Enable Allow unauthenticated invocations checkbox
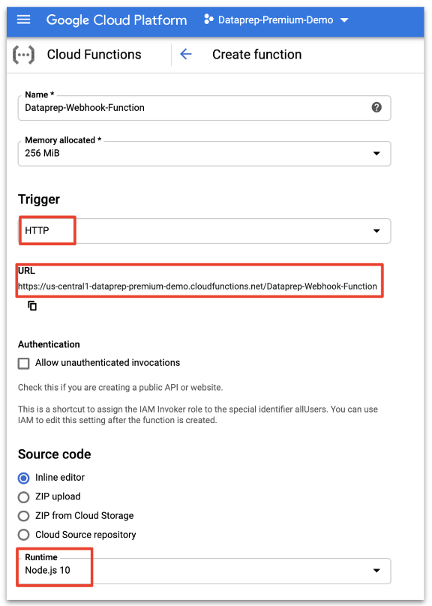Viewport: 432px width, 606px height. (24, 363)
